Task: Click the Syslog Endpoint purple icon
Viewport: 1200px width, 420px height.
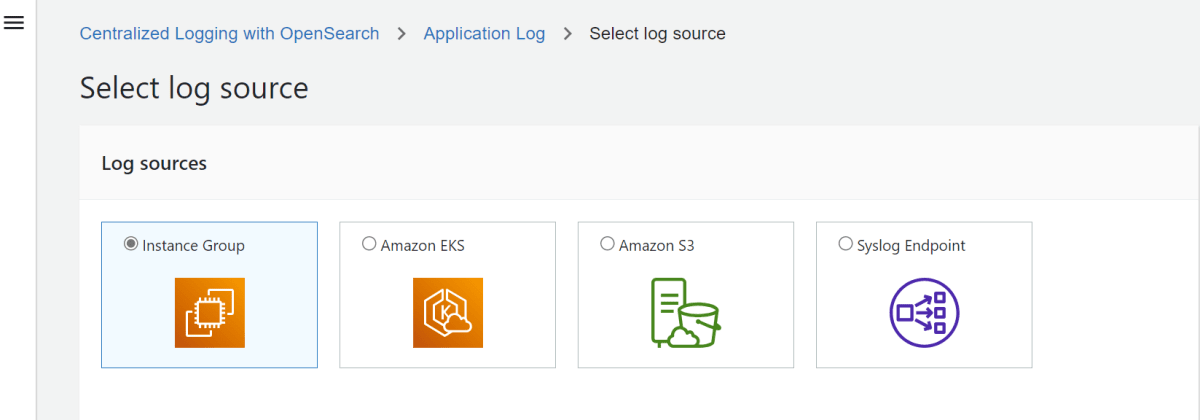Action: pyautogui.click(x=924, y=313)
